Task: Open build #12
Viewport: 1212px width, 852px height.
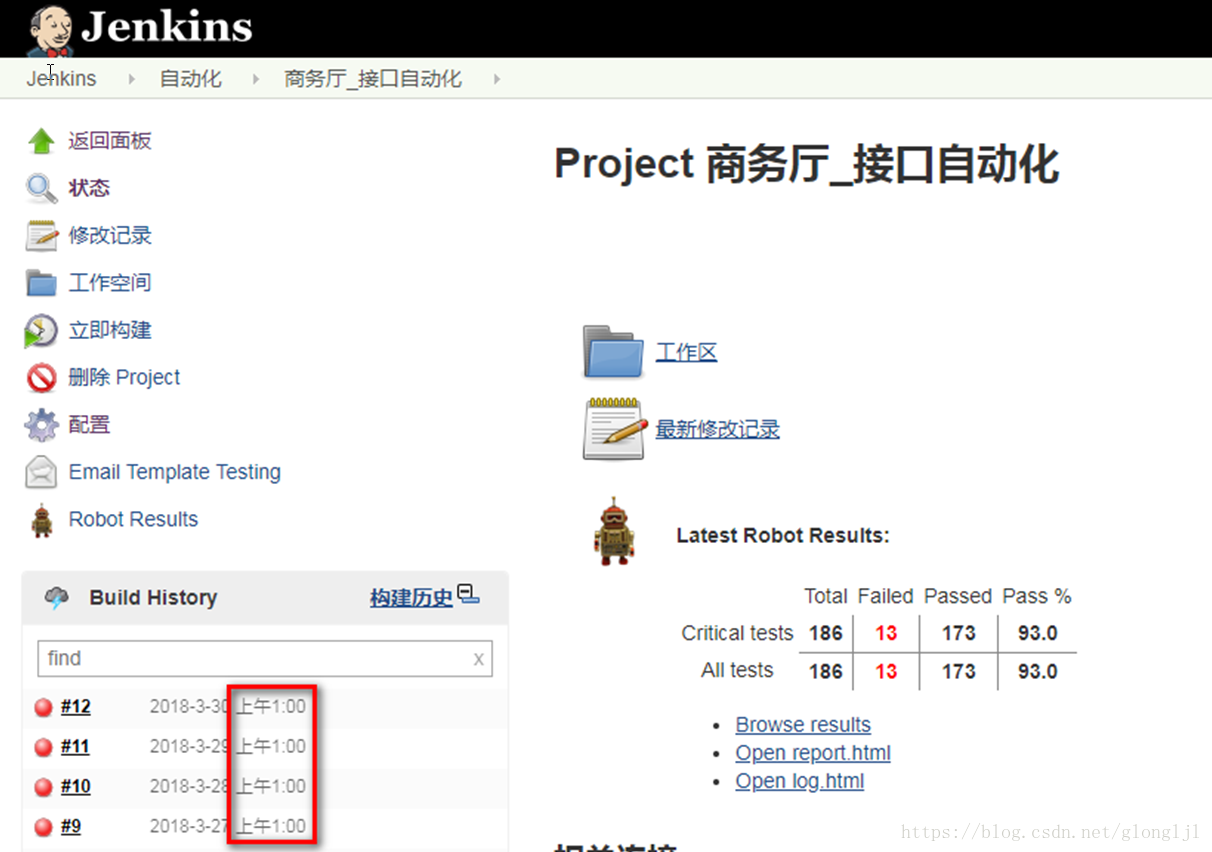Action: pyautogui.click(x=75, y=707)
